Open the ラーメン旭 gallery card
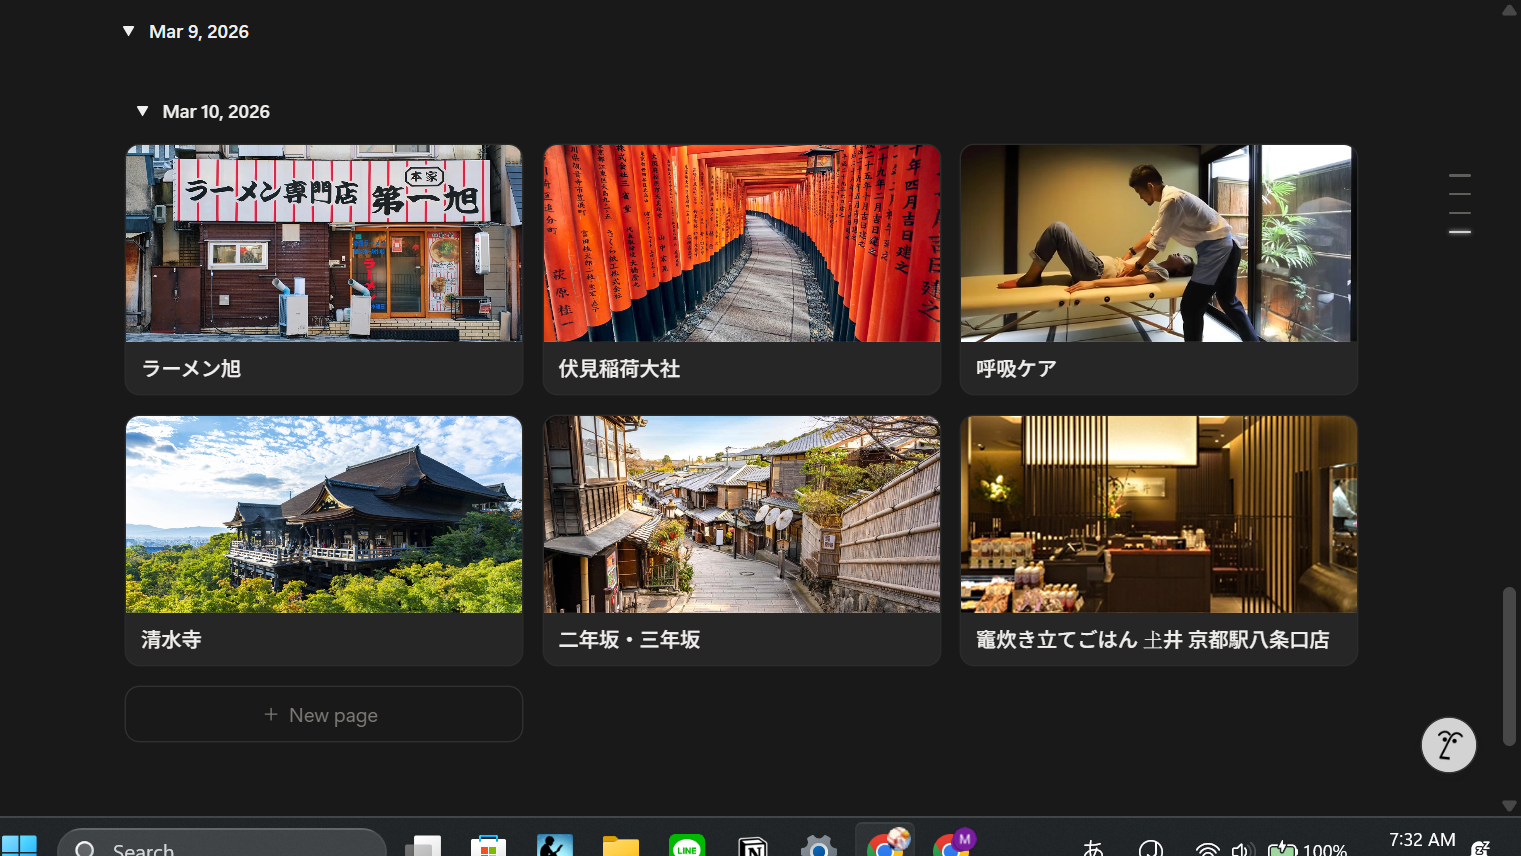Viewport: 1521px width, 856px height. [x=323, y=269]
